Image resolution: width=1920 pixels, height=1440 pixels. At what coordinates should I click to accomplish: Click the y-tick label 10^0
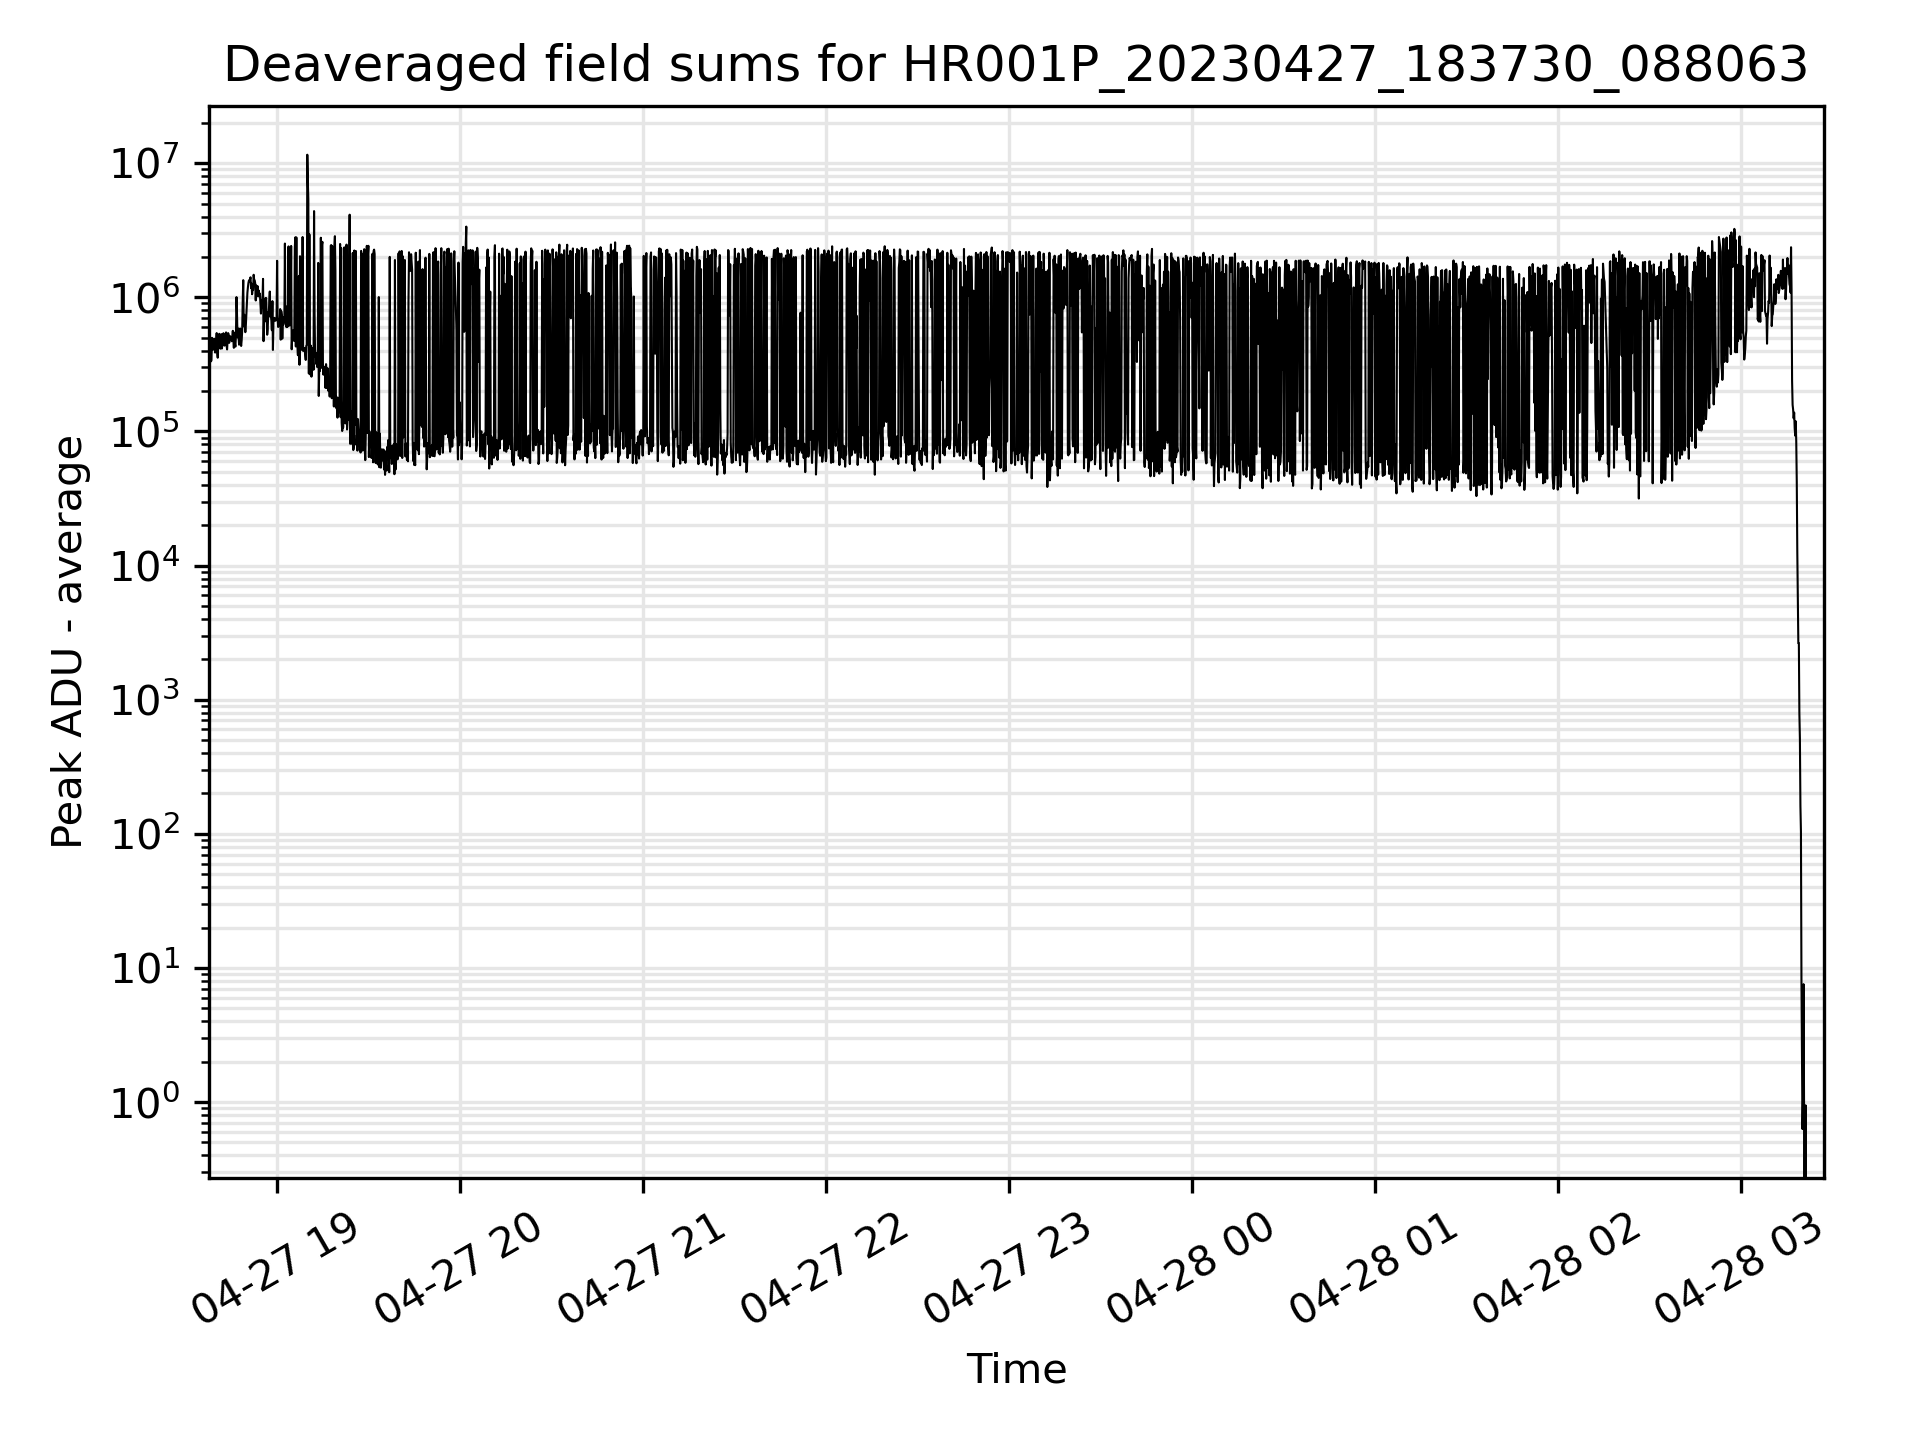146,1102
